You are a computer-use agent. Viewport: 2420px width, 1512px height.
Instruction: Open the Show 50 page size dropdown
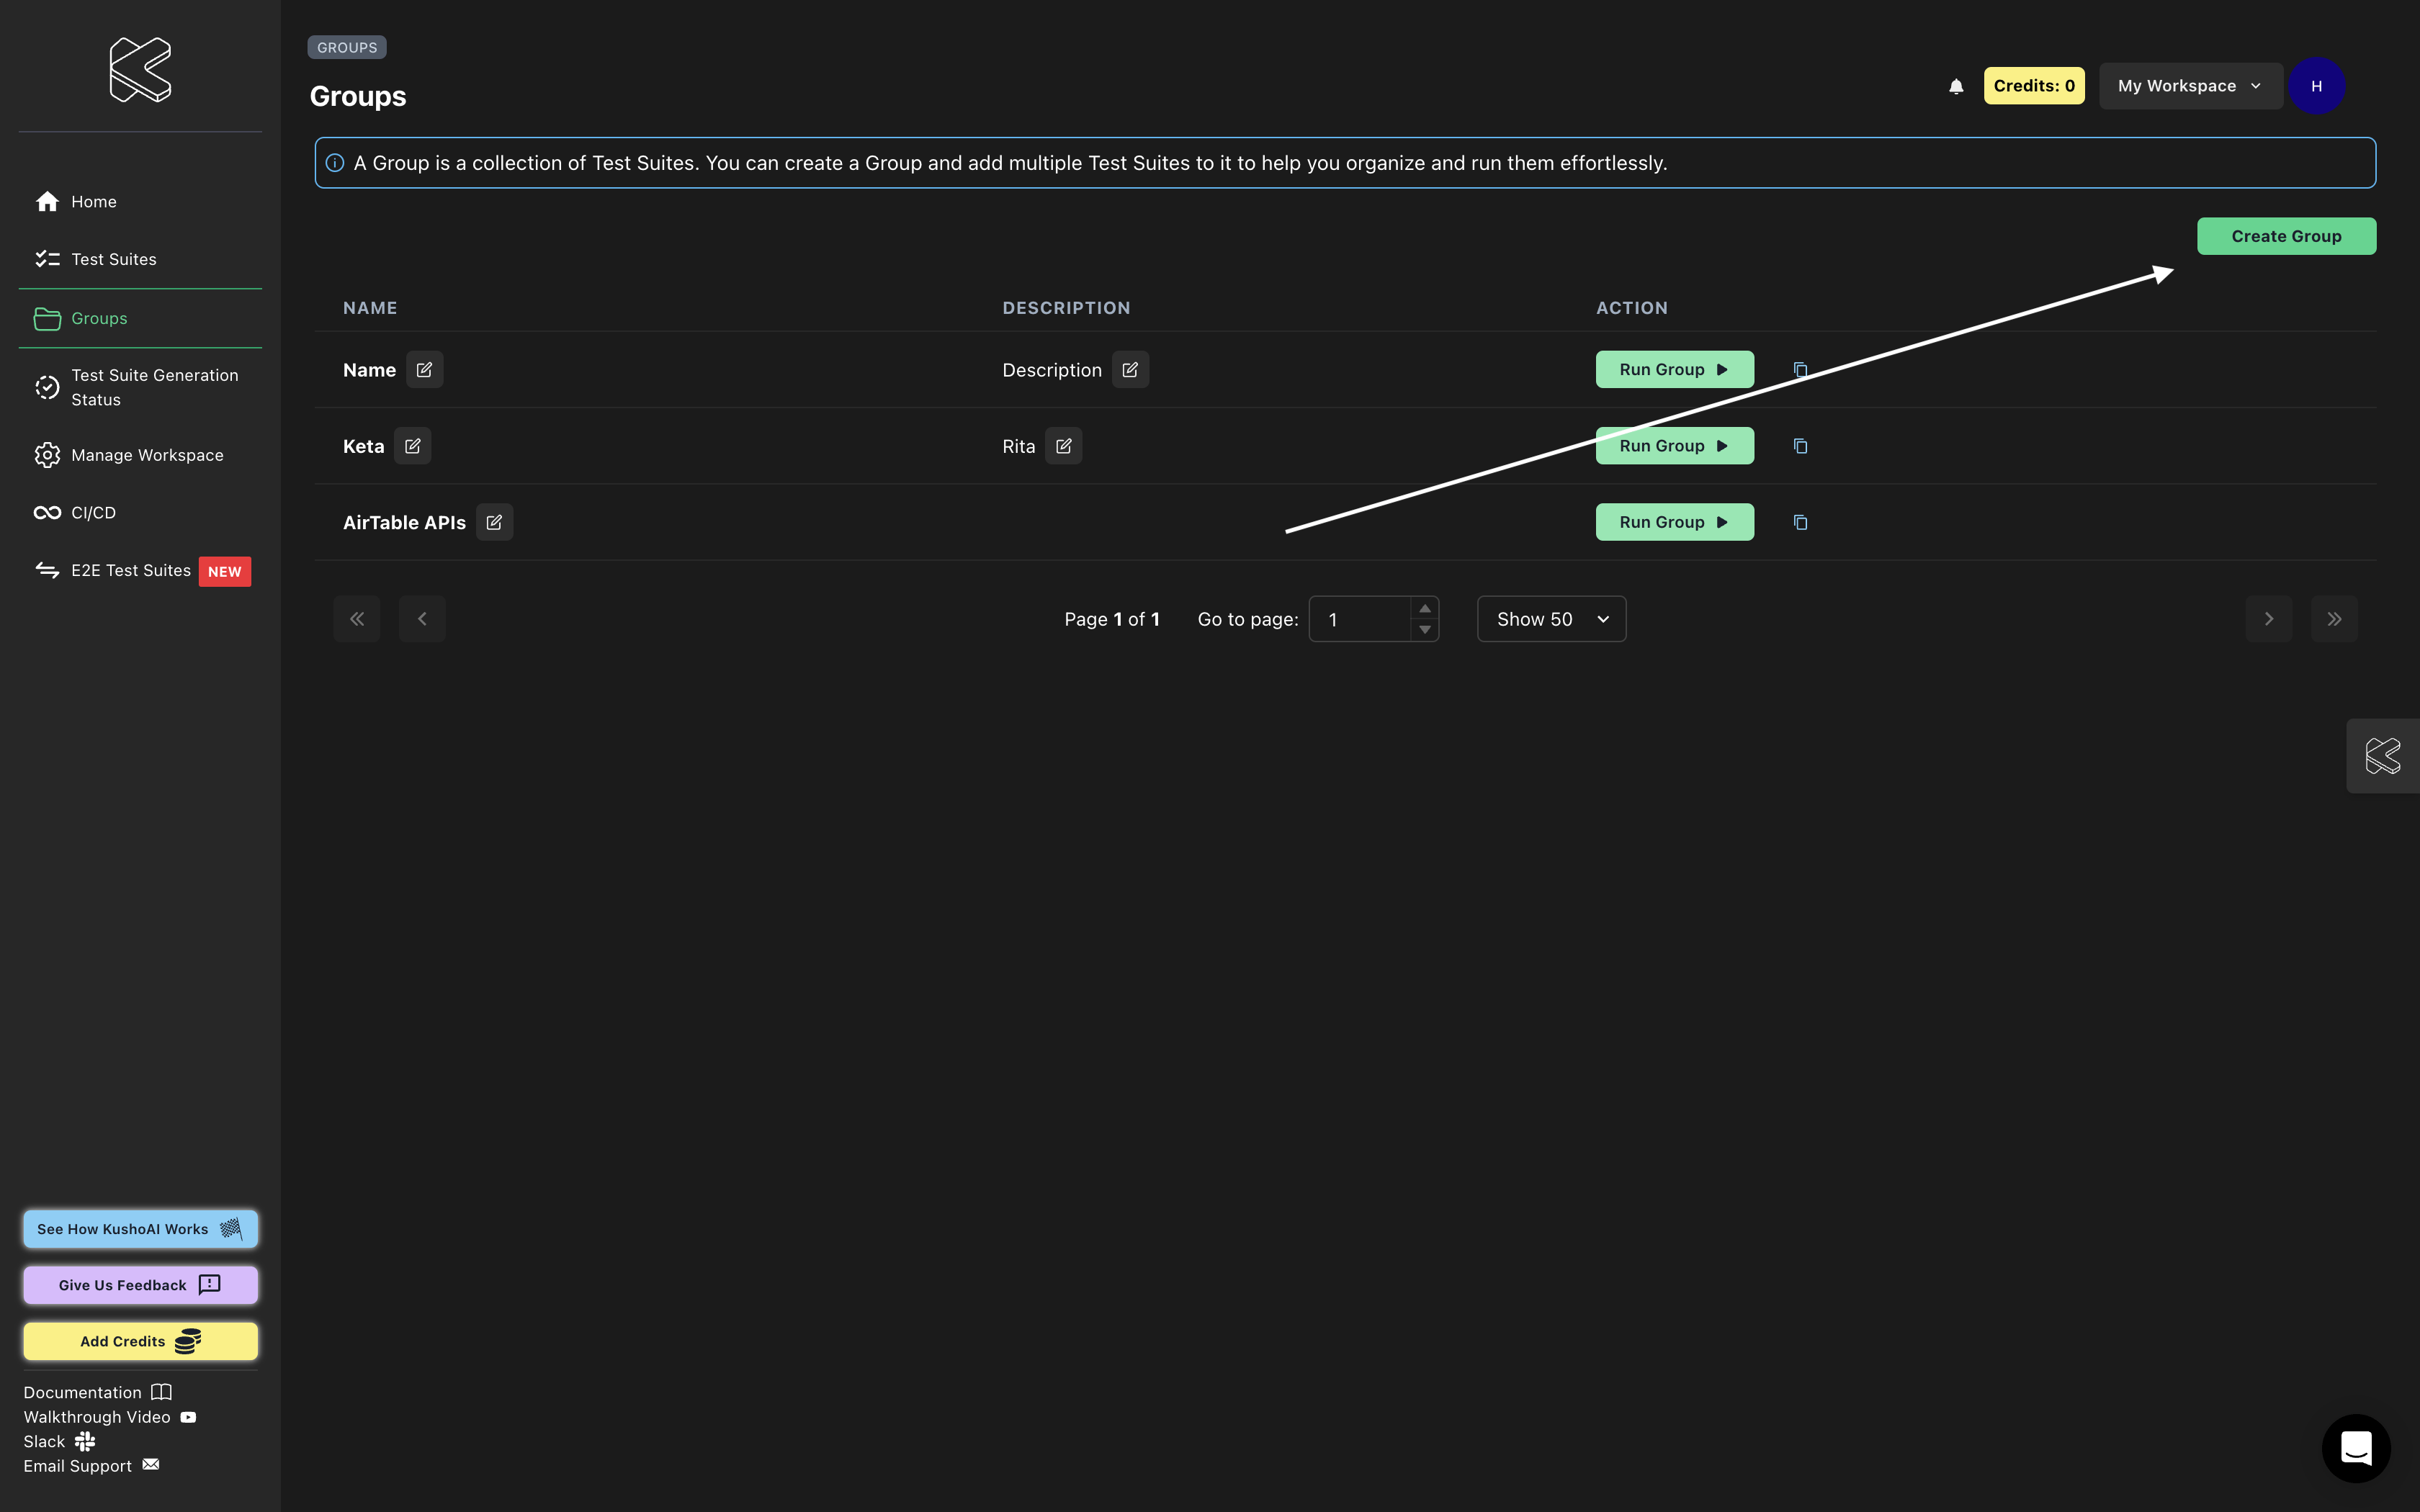click(x=1551, y=619)
